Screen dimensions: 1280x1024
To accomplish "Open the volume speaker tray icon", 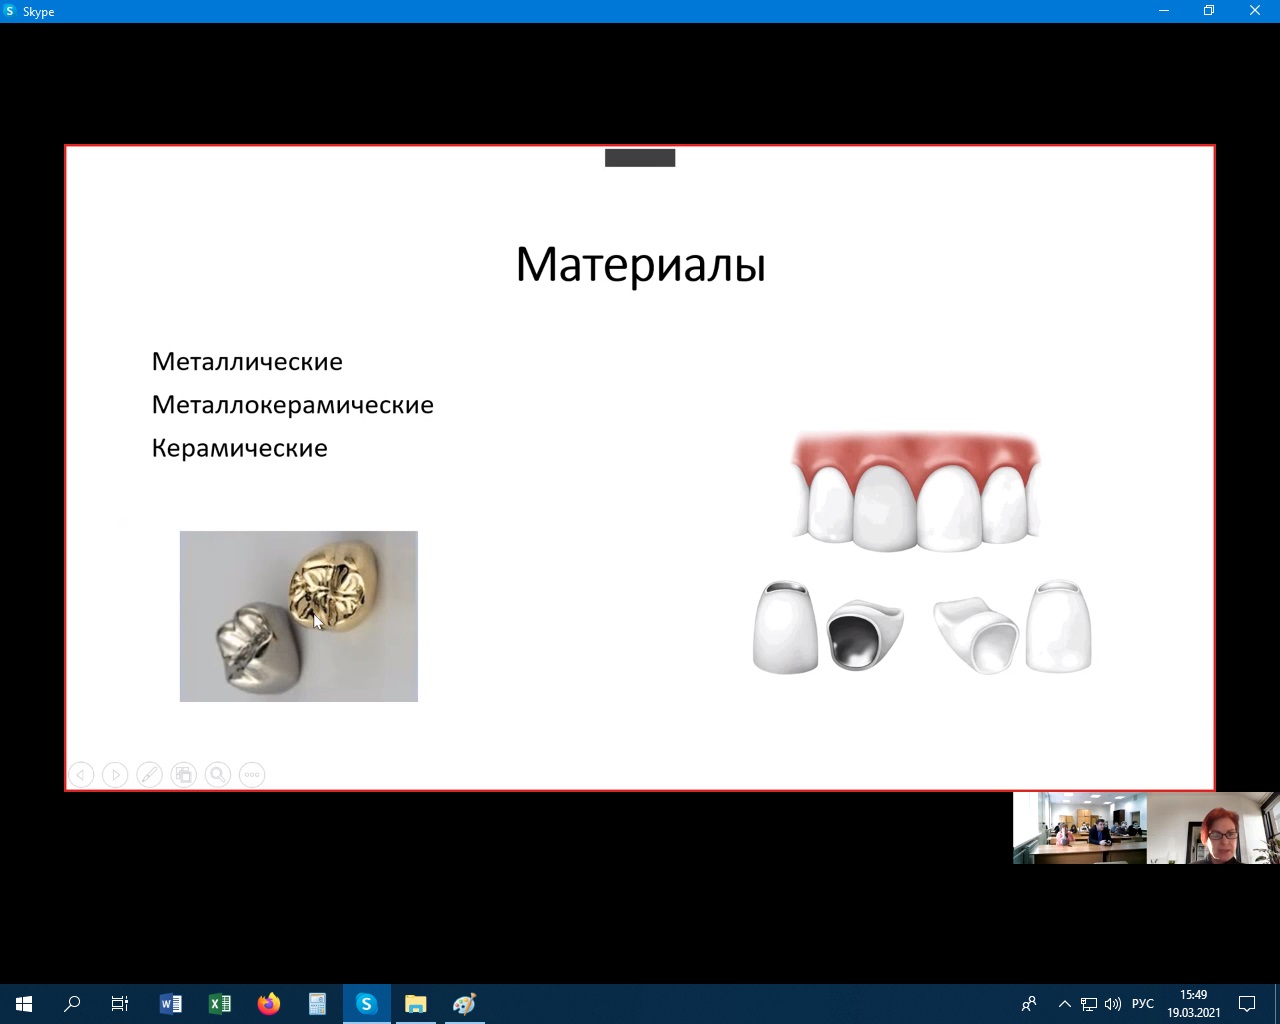I will point(1113,1004).
